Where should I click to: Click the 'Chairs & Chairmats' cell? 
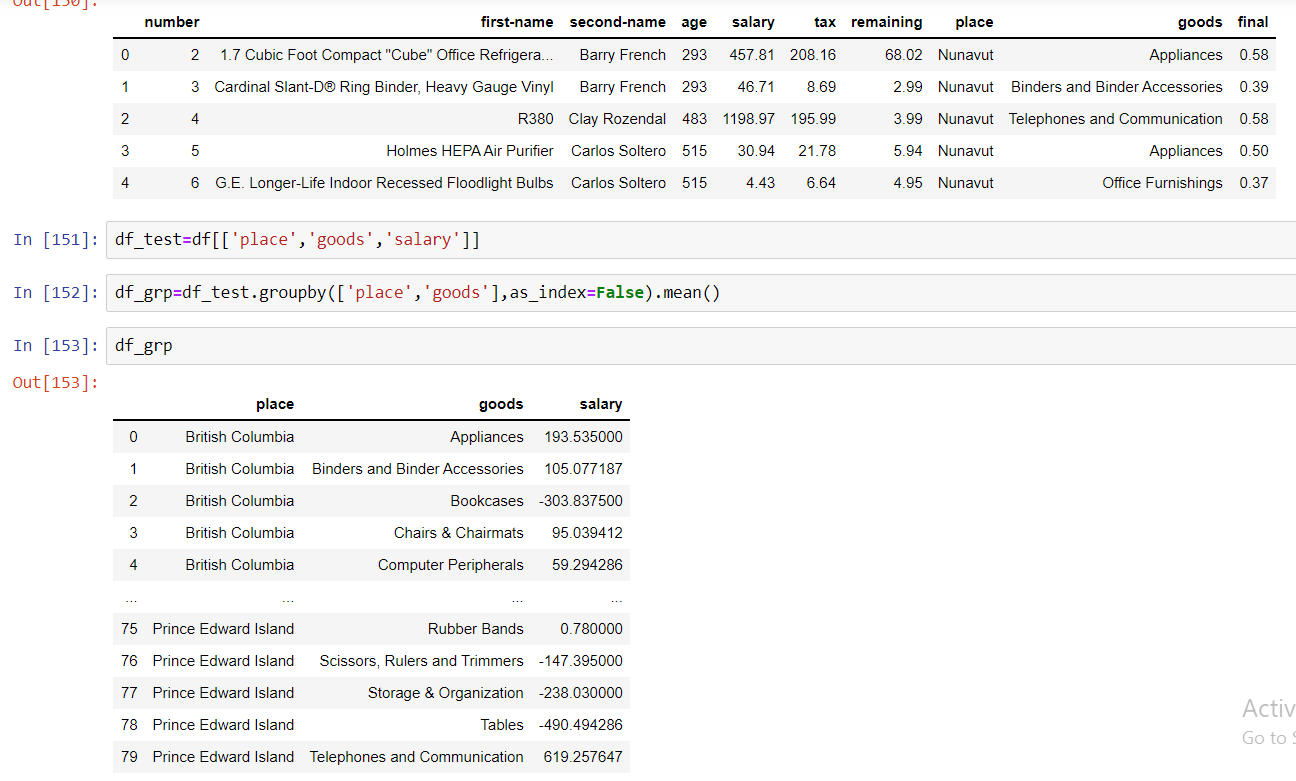point(459,533)
